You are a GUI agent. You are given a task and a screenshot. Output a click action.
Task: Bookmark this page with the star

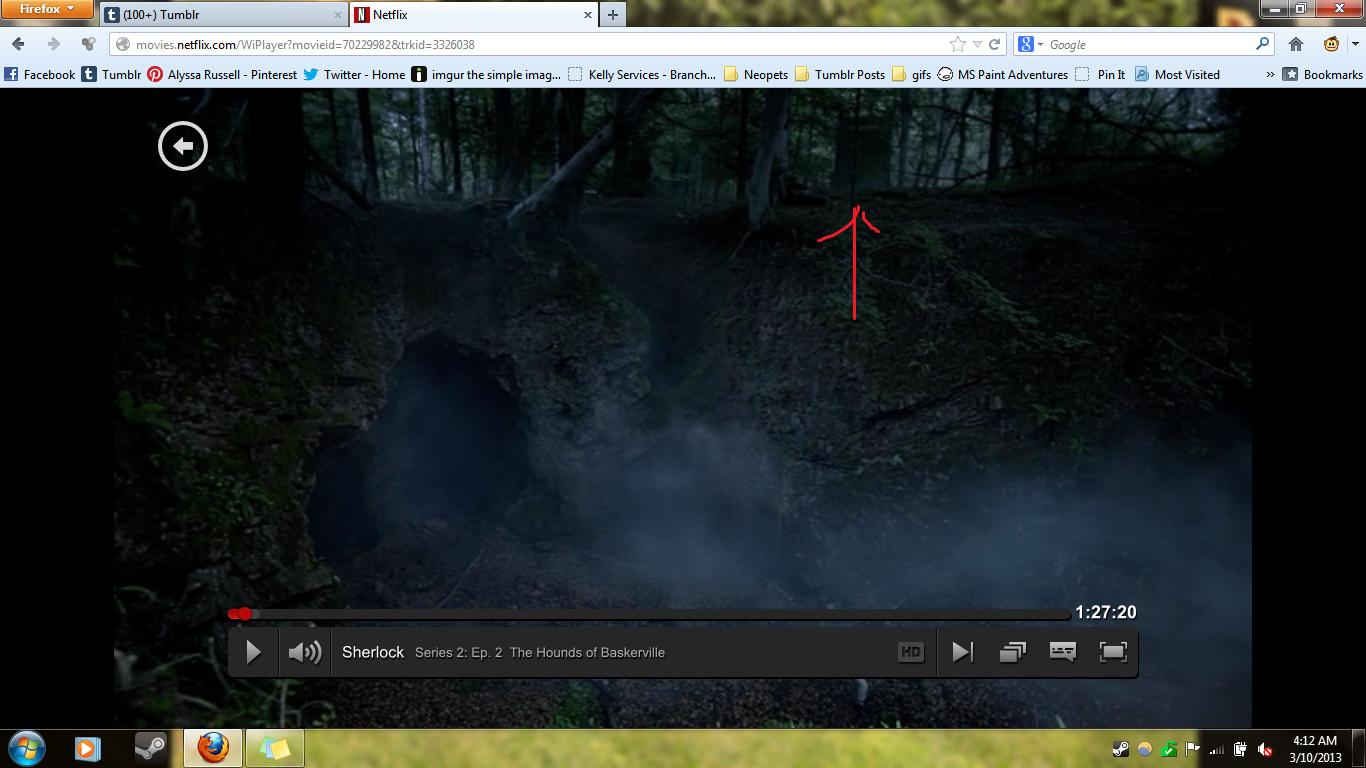coord(958,44)
